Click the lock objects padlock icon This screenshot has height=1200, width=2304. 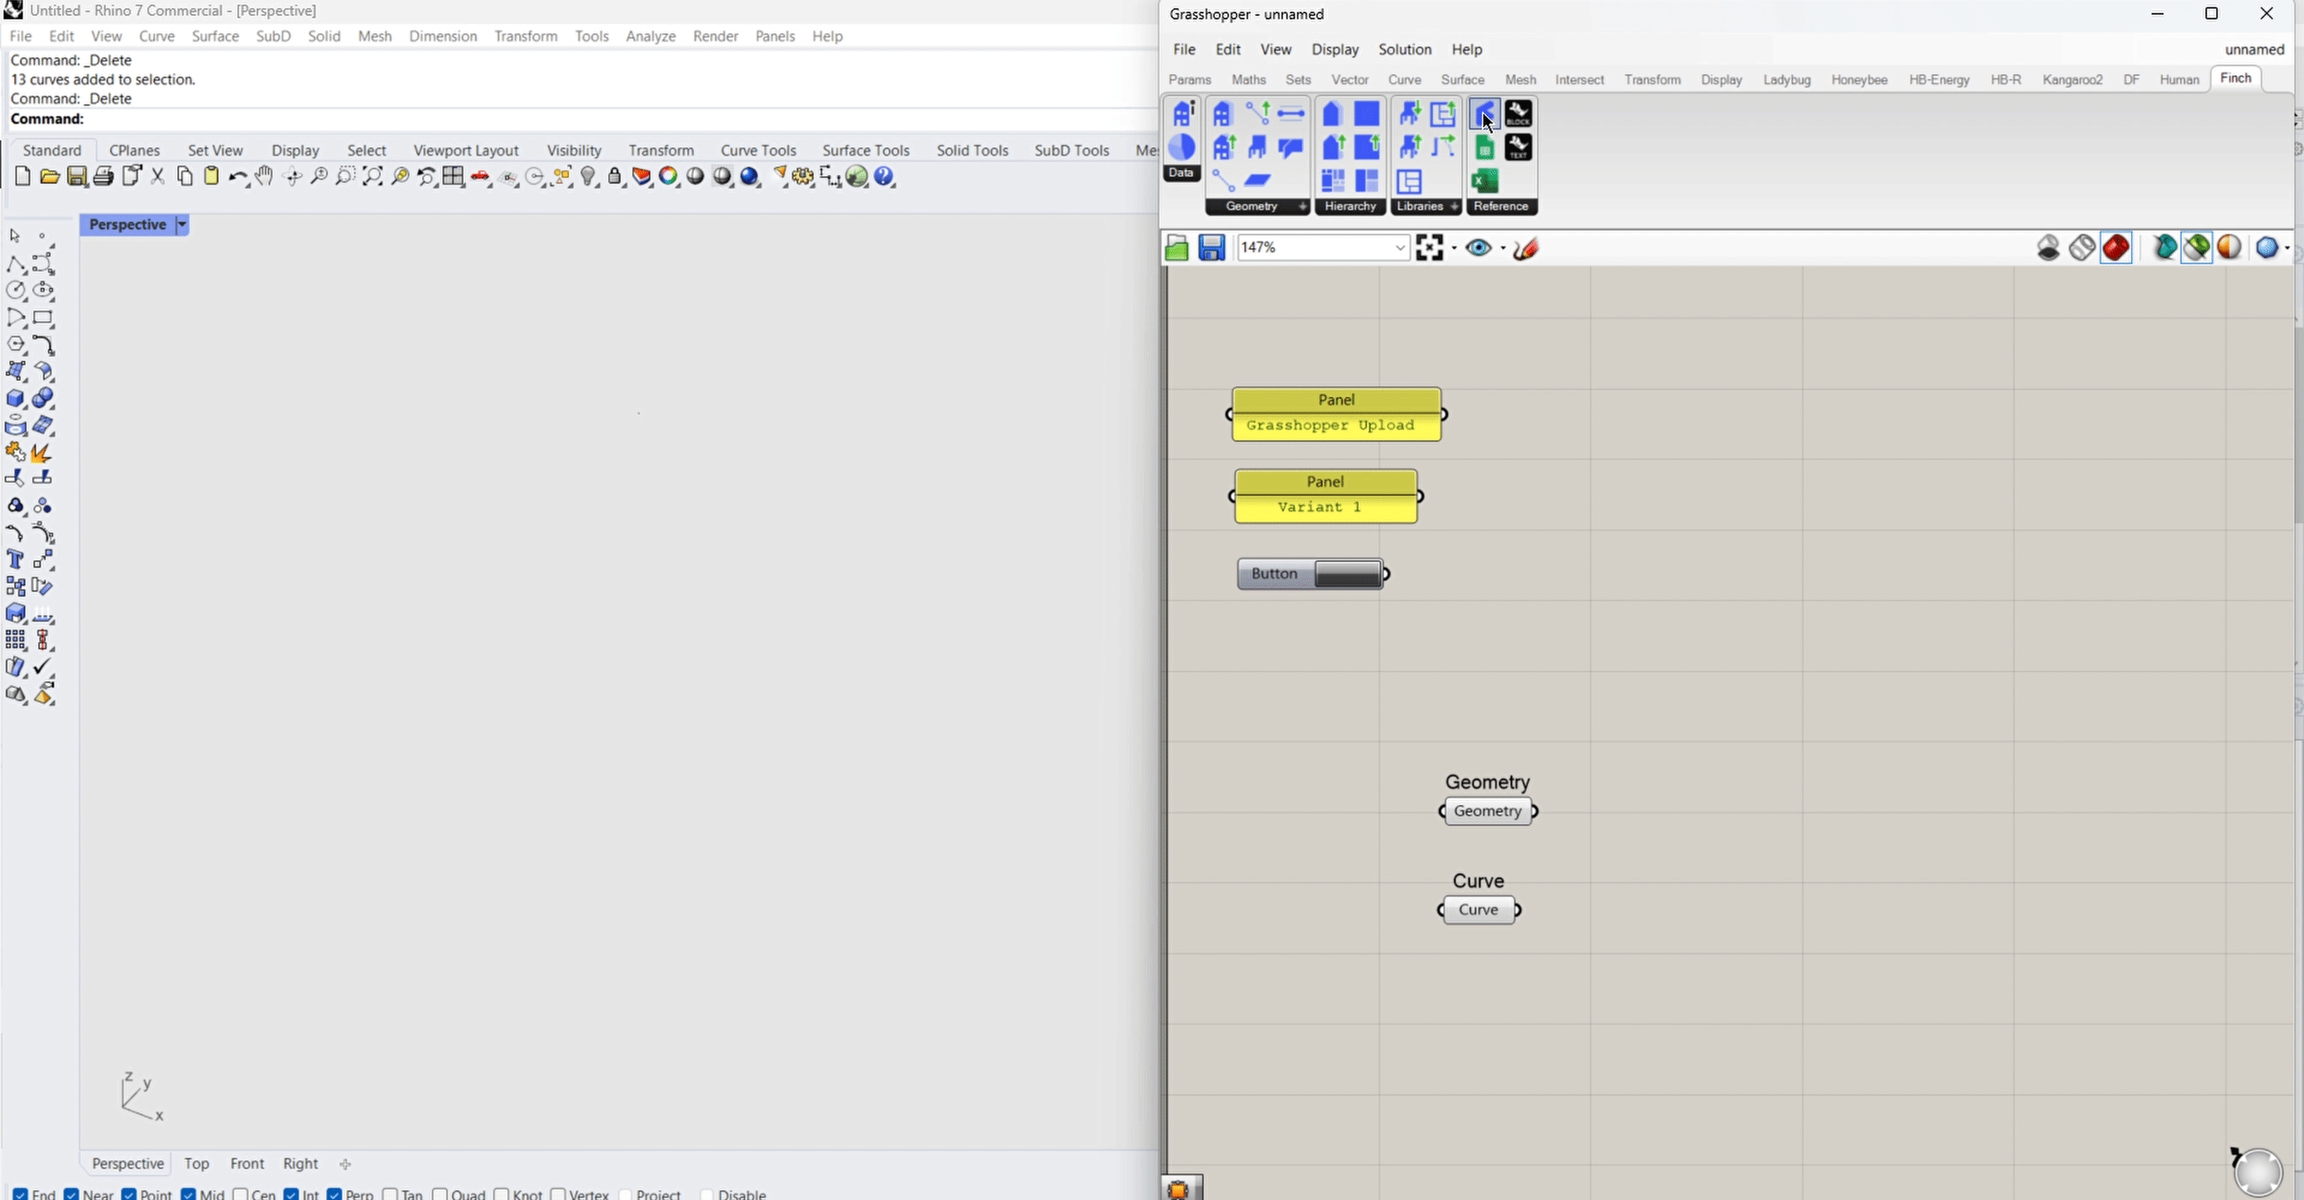pos(615,177)
